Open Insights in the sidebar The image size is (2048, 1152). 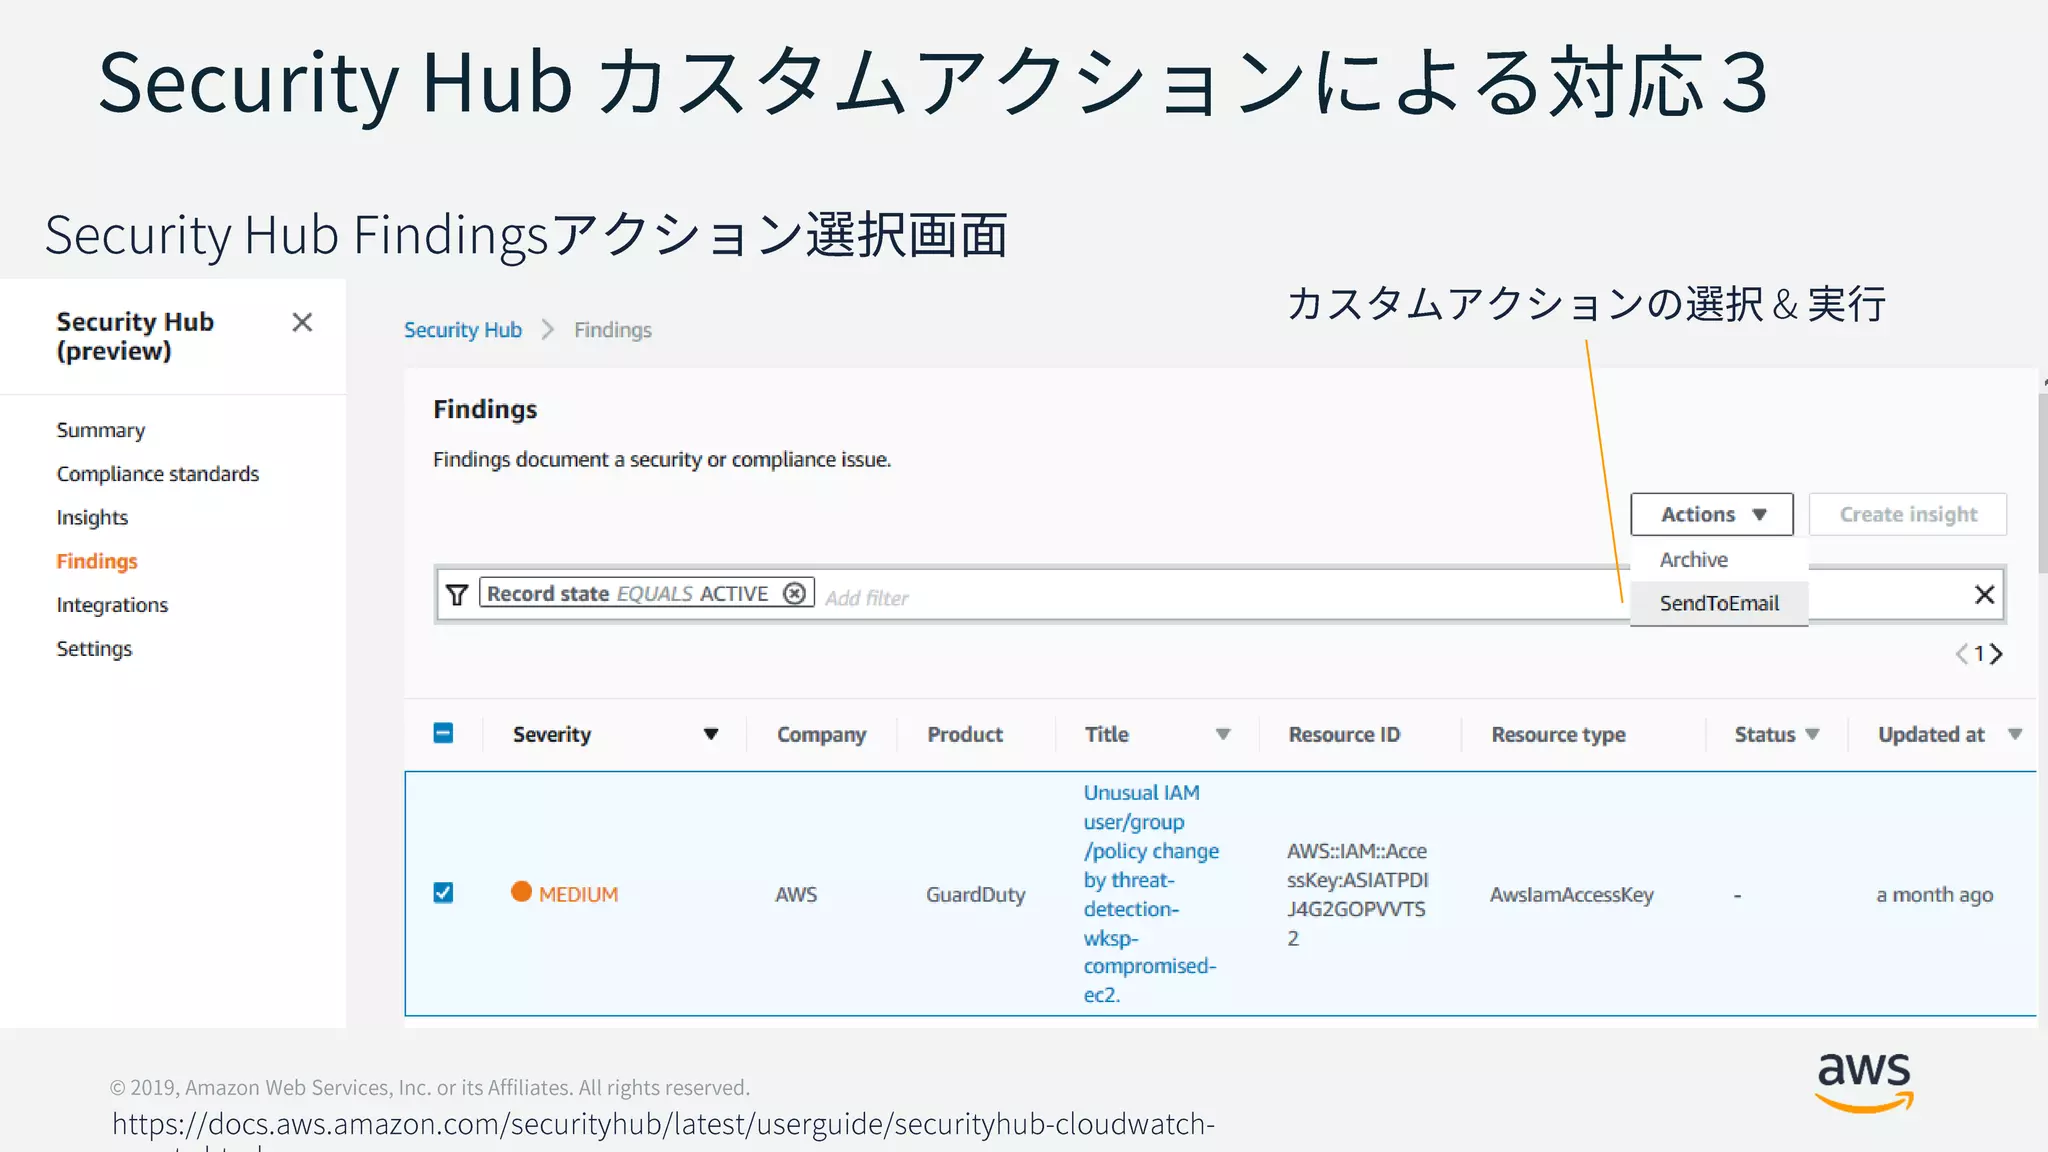coord(92,517)
